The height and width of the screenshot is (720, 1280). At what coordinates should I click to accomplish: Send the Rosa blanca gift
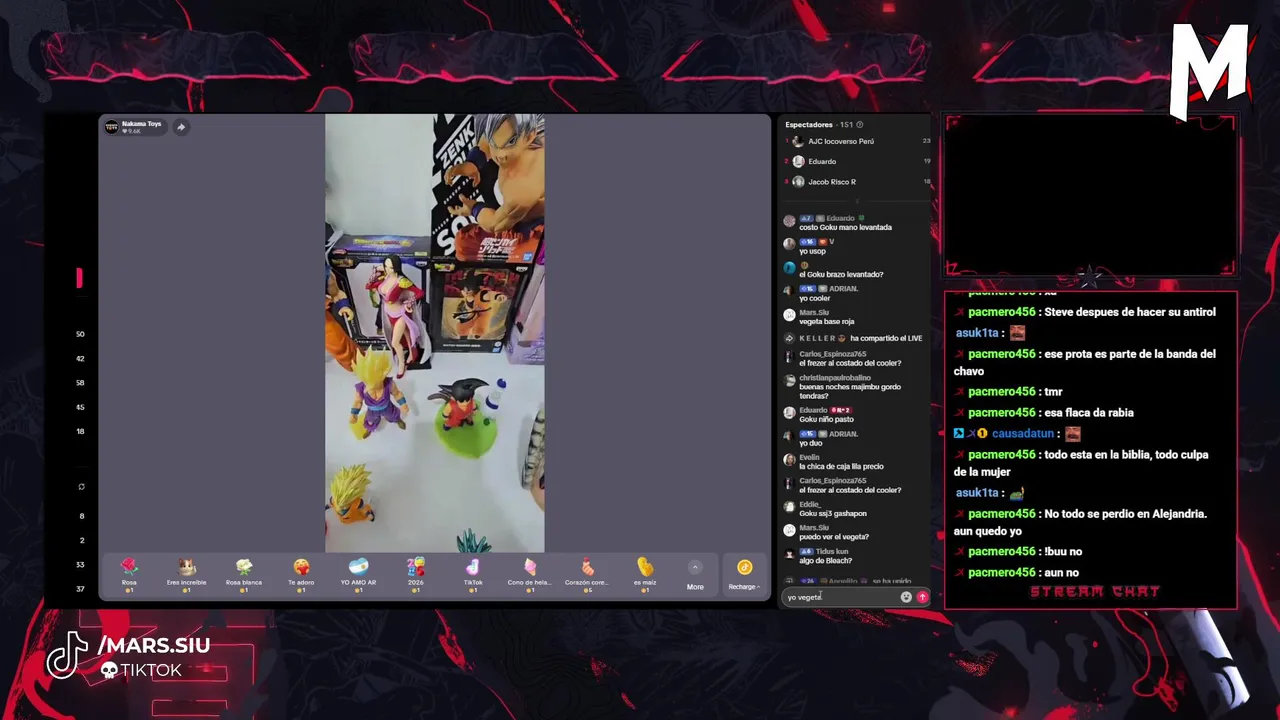click(x=244, y=575)
